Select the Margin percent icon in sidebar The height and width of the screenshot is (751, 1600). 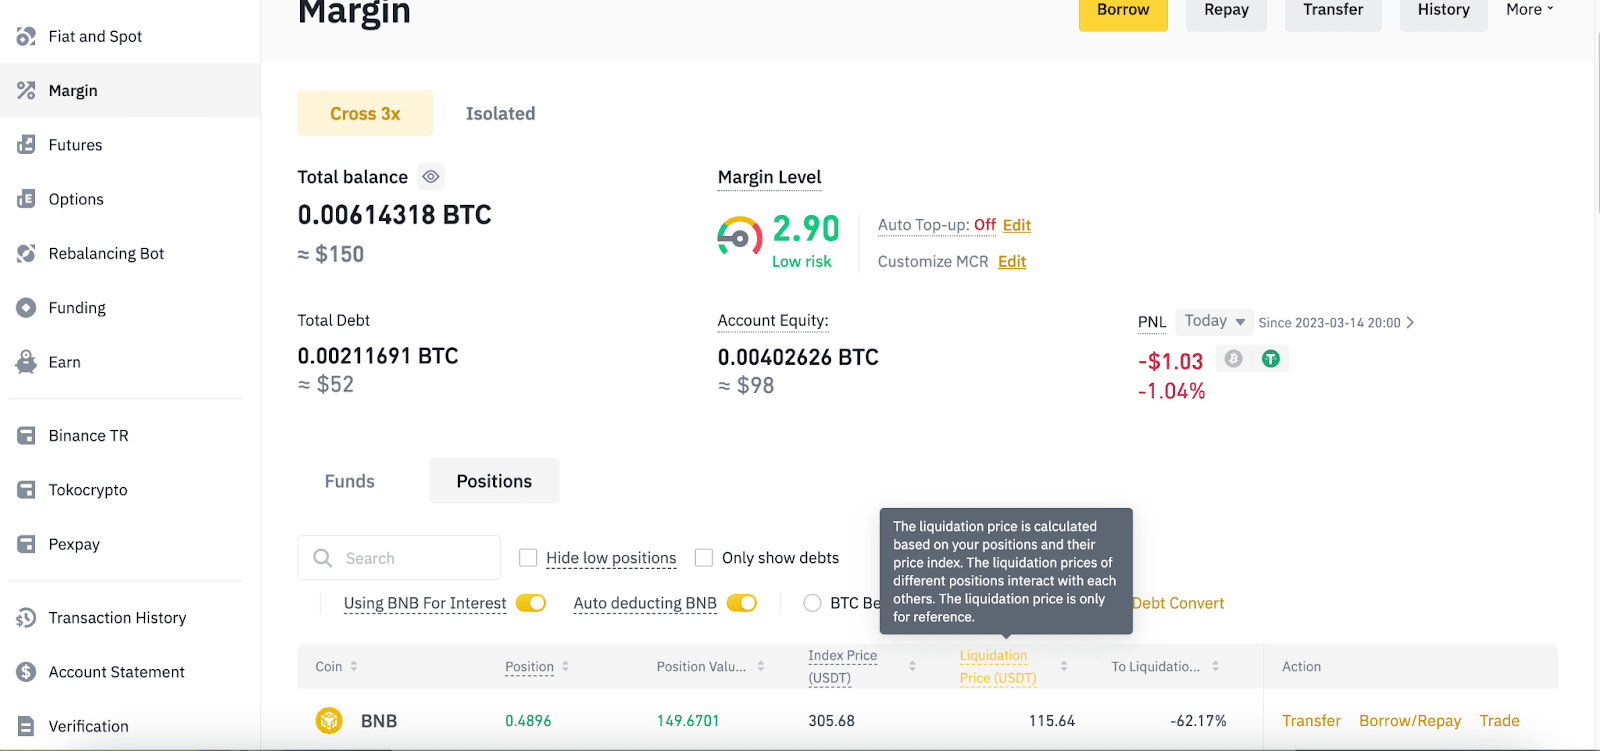[26, 91]
